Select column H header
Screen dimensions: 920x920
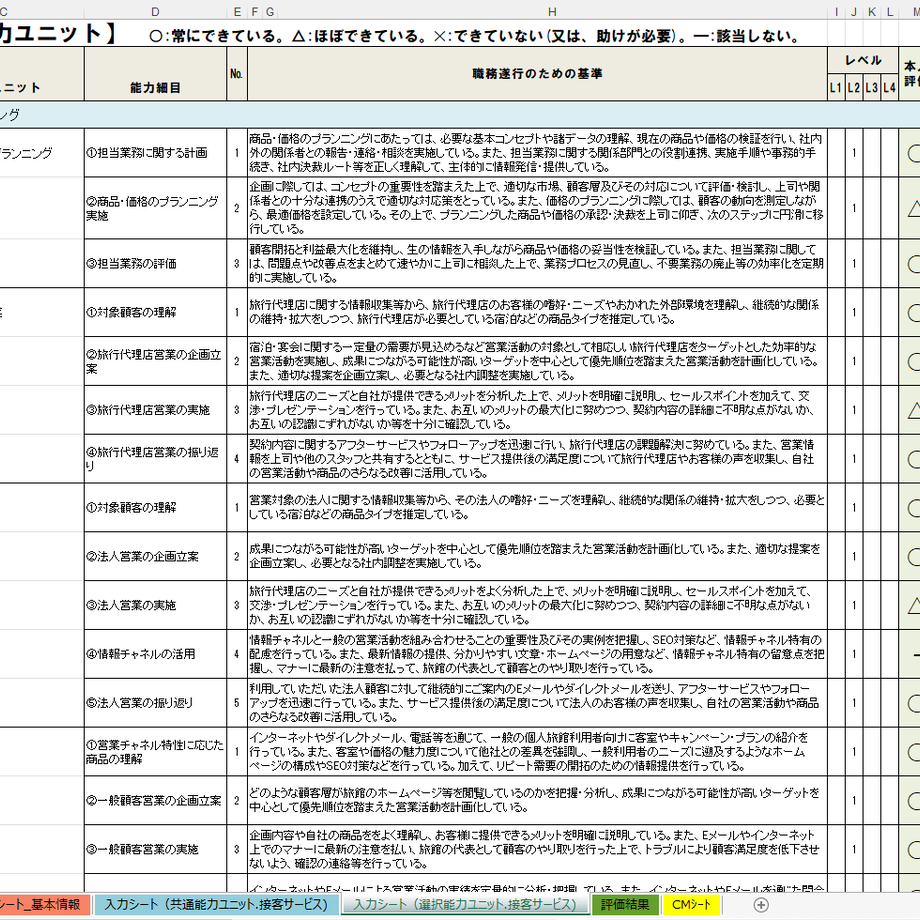point(552,12)
